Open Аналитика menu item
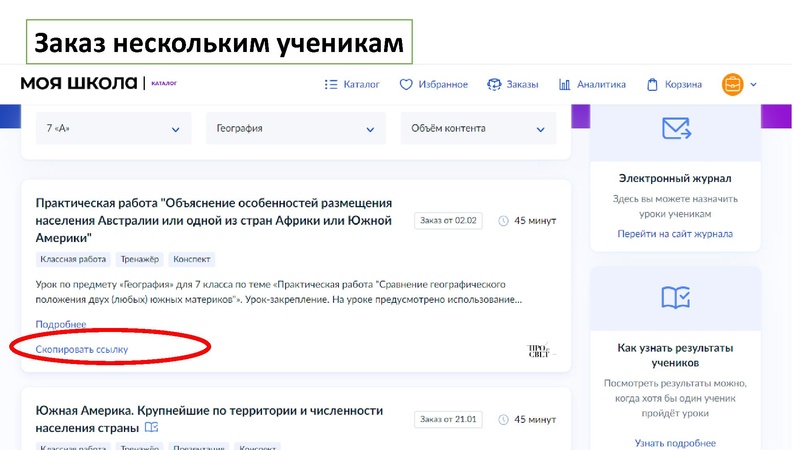This screenshot has height=450, width=800. [601, 85]
